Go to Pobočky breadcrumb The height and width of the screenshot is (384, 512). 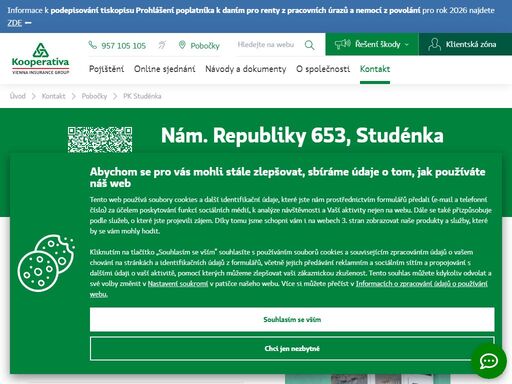(x=94, y=96)
